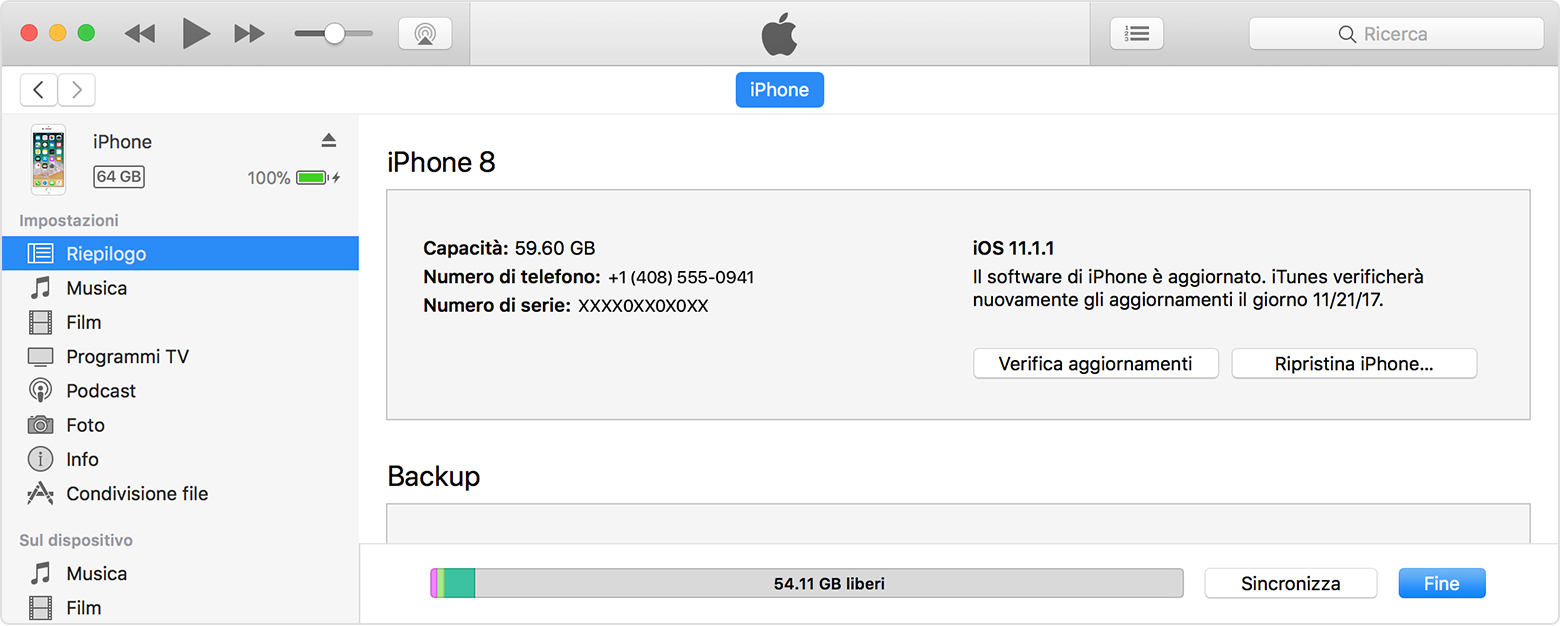Click the AirPlay icon button
Screen dimensions: 1560x626
tap(425, 33)
